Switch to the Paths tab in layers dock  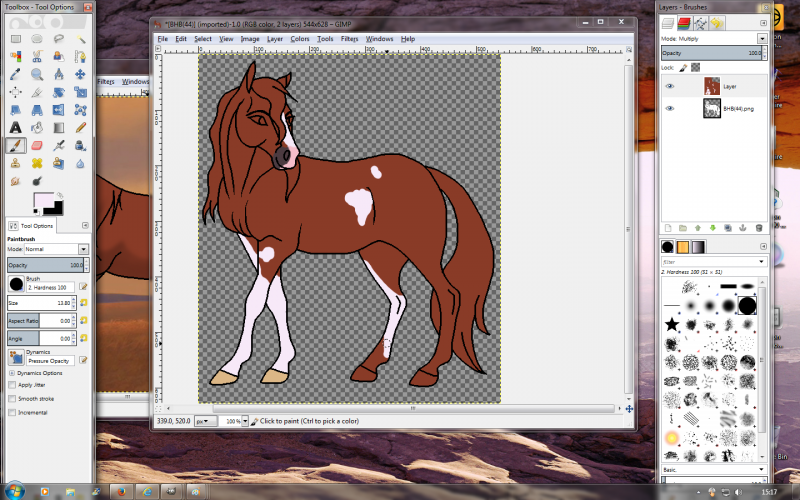point(701,23)
